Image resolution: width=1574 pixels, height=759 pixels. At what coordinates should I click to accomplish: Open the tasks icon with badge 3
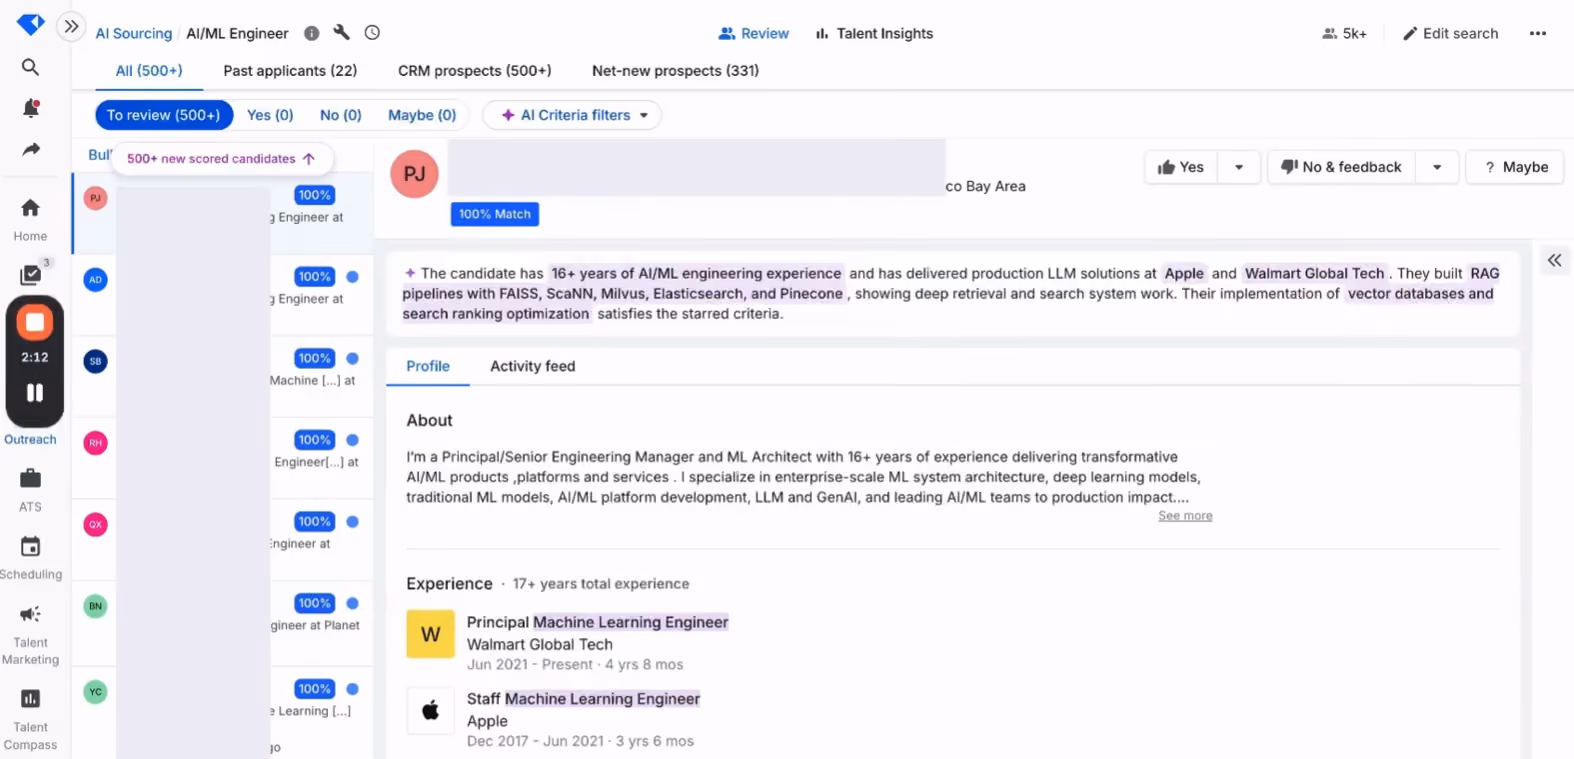tap(31, 274)
